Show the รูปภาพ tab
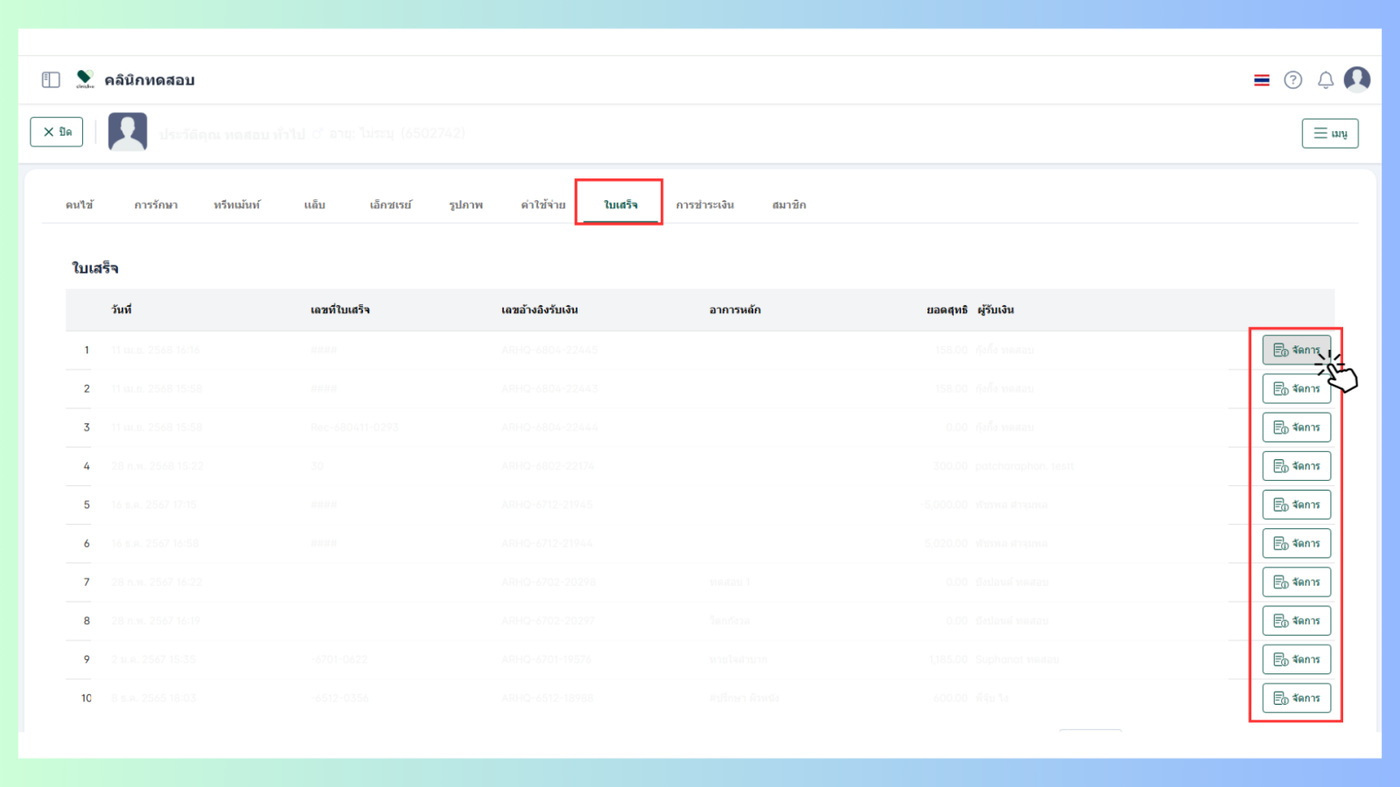 coord(466,205)
